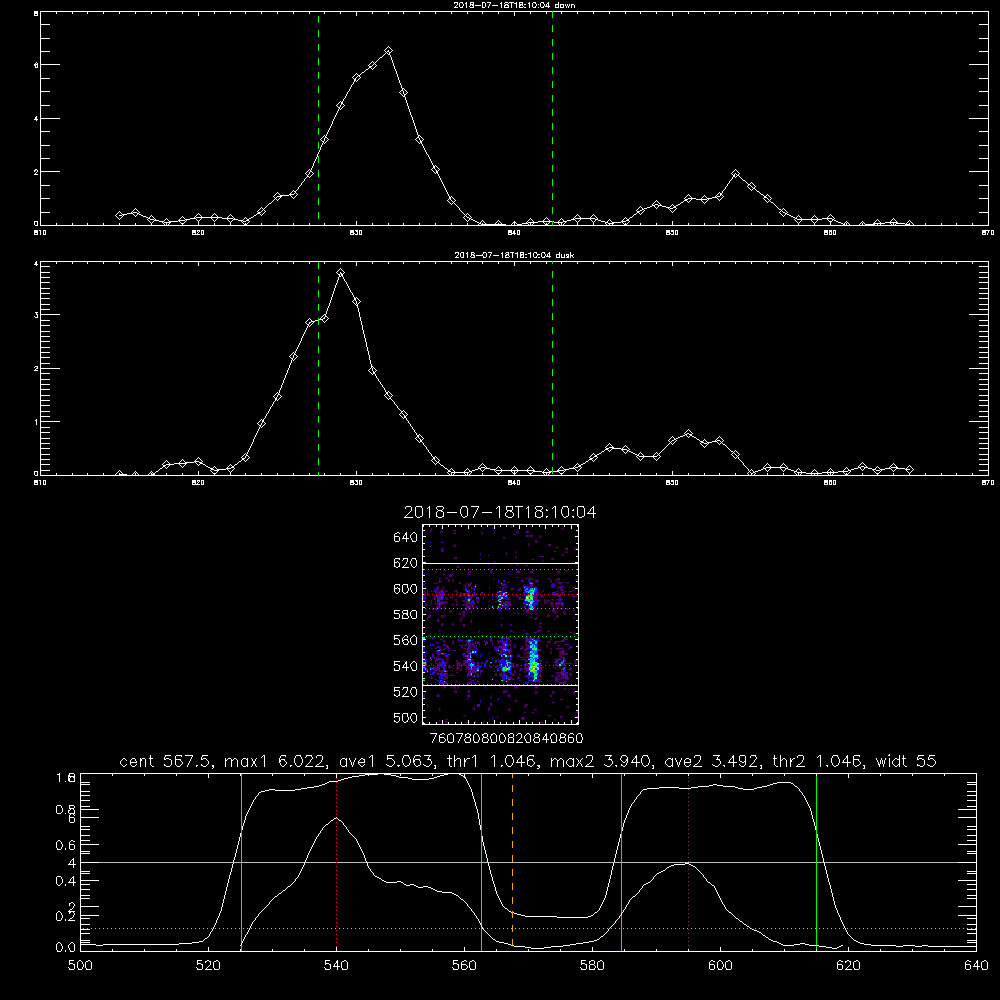Click the '2018-07-18T18:10:04 dusk' plot title

tap(514, 255)
